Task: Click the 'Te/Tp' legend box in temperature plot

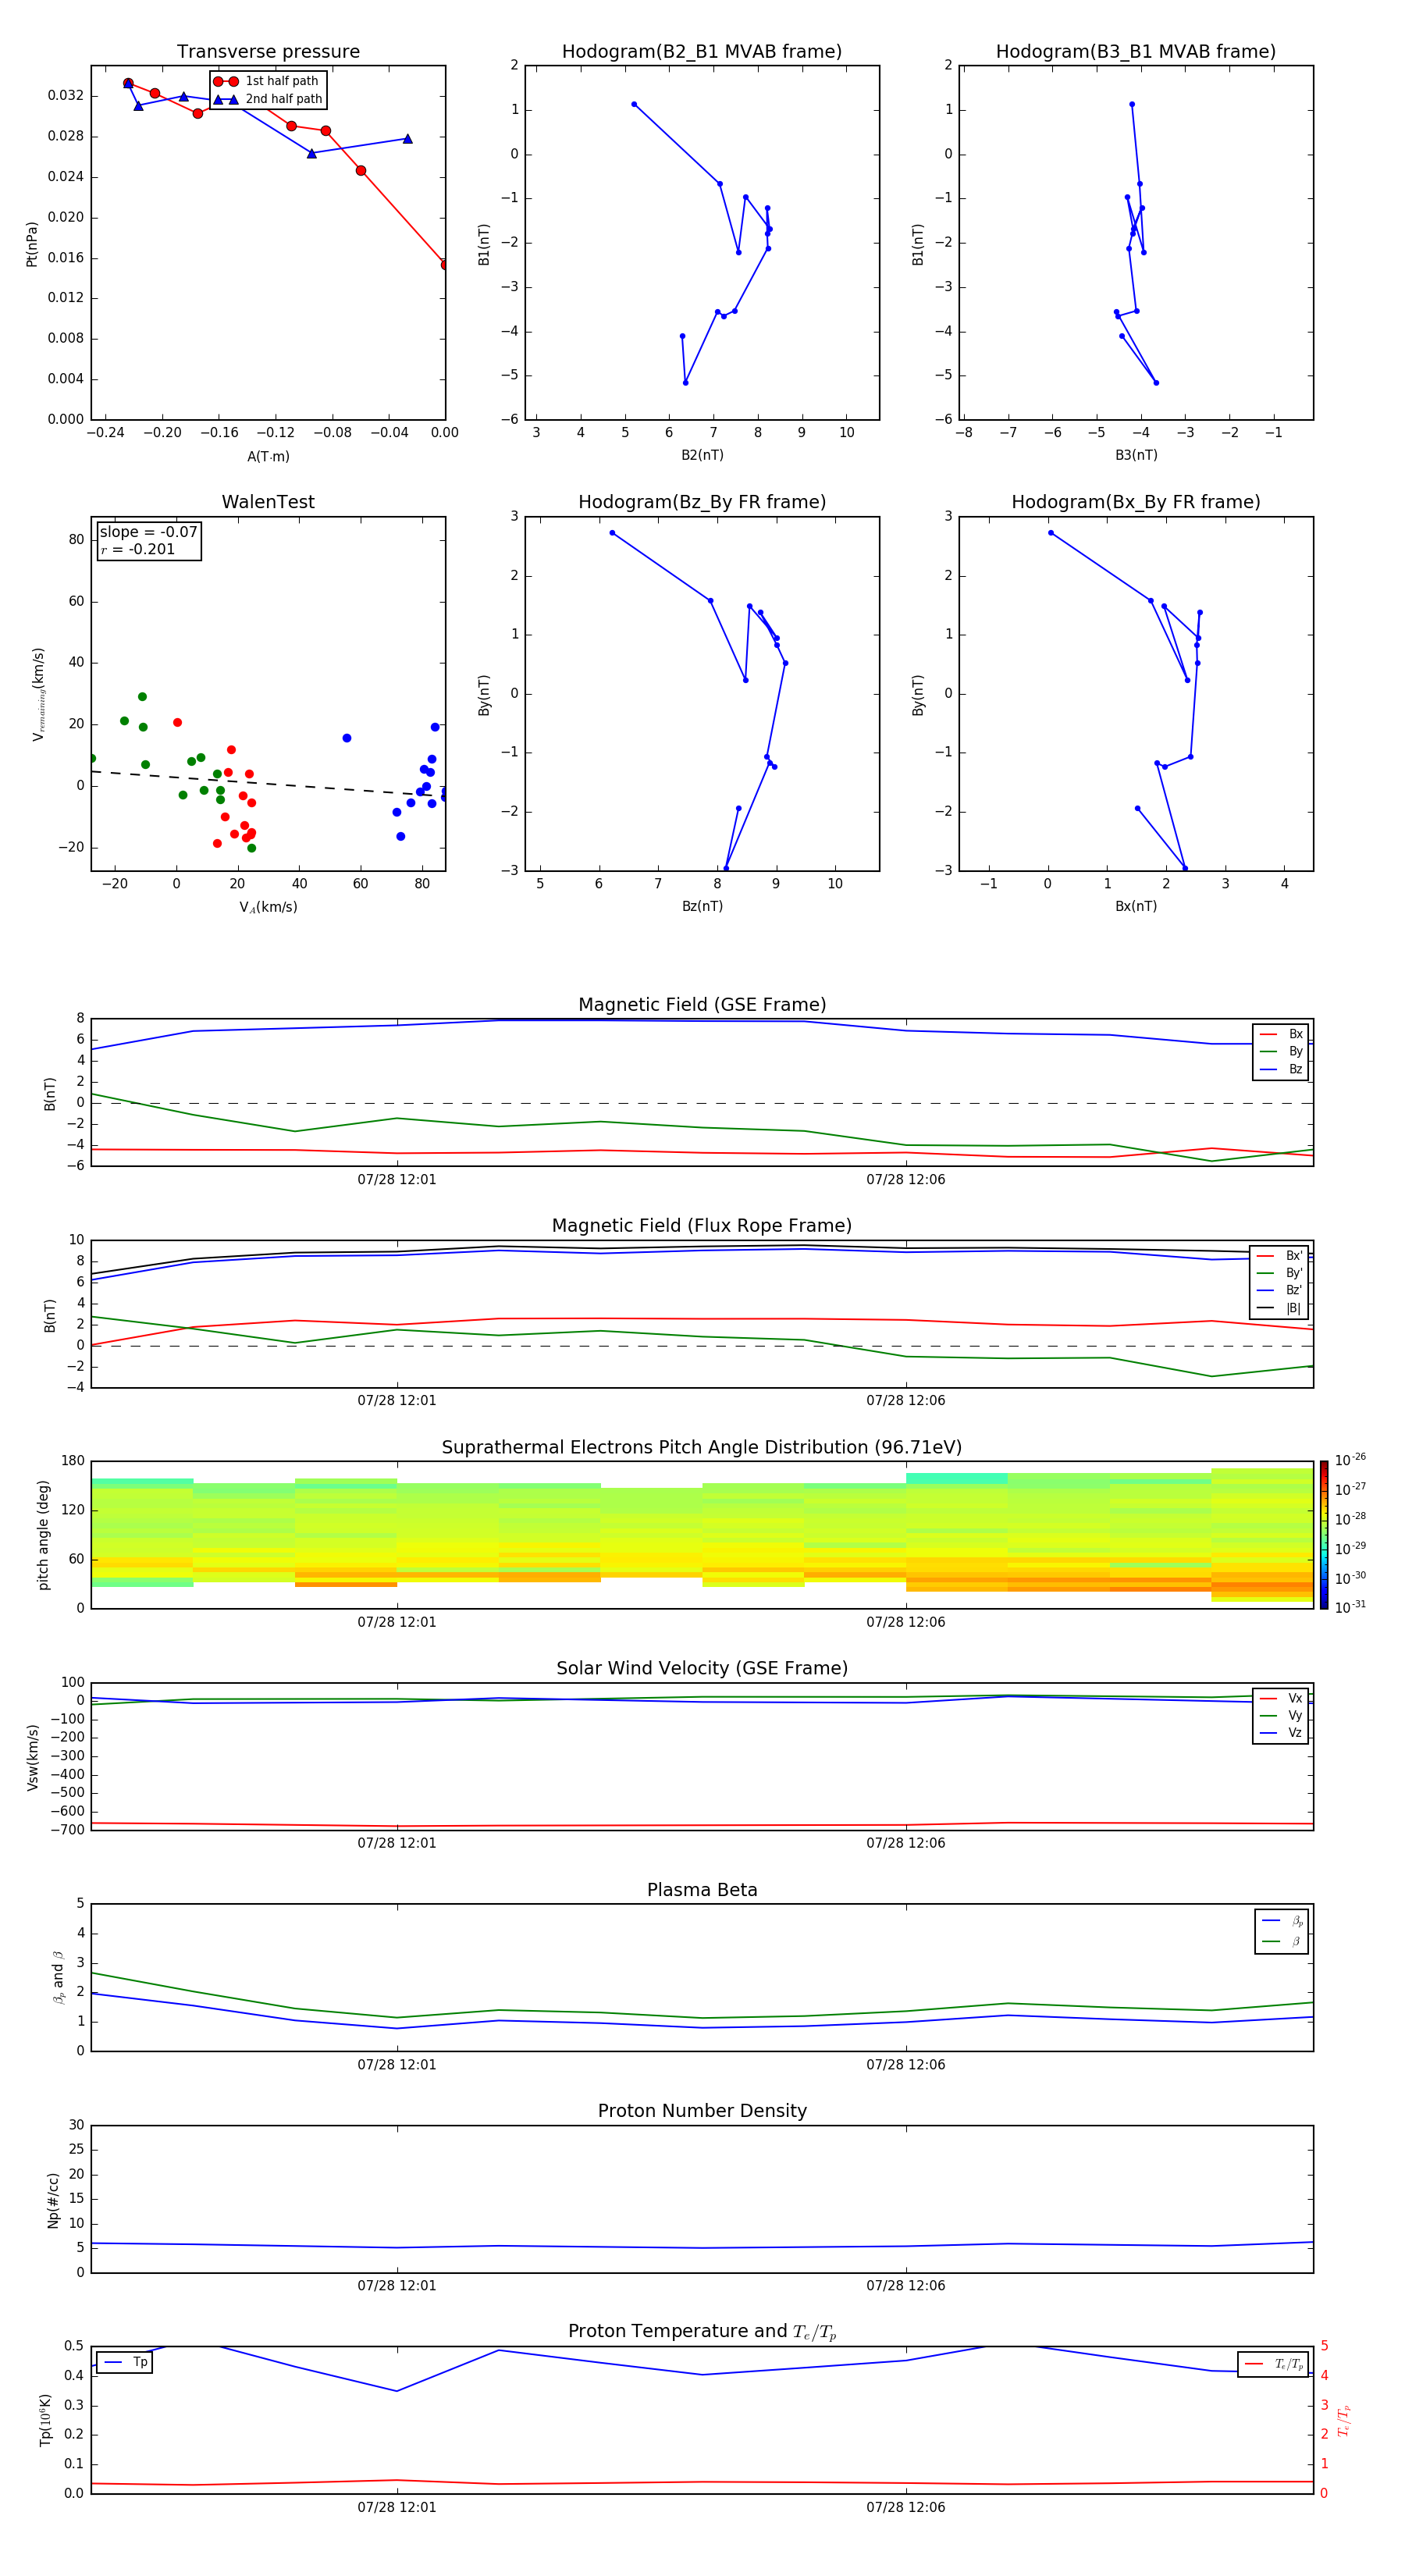Action: pos(1273,2365)
